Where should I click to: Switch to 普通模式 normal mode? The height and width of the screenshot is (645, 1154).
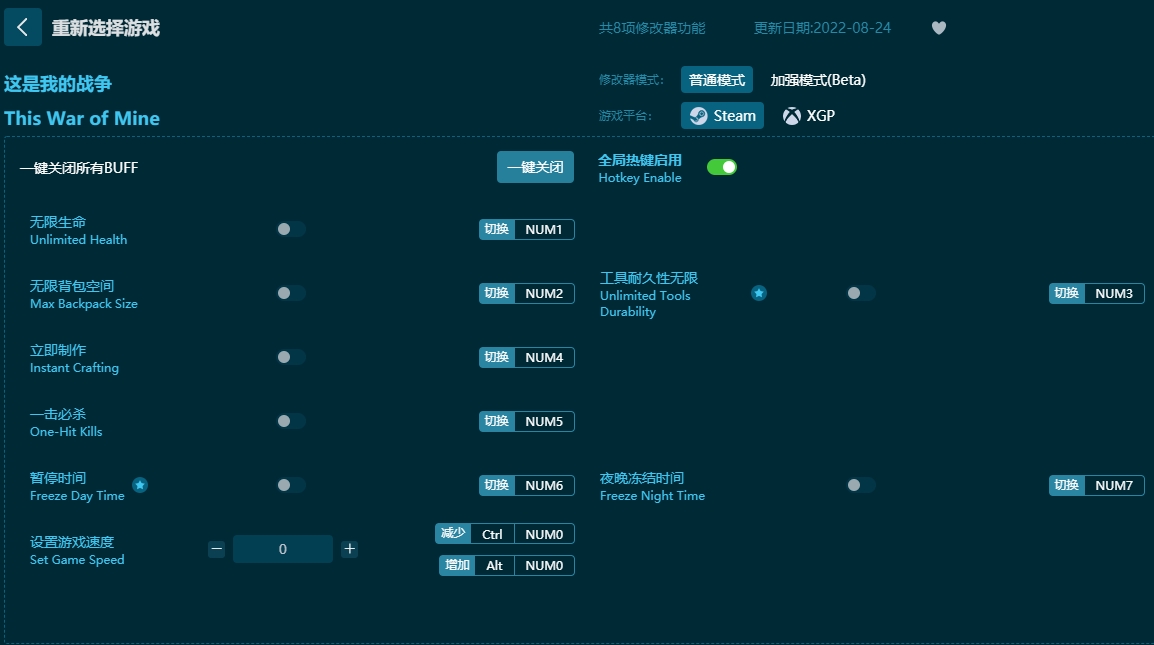click(716, 80)
